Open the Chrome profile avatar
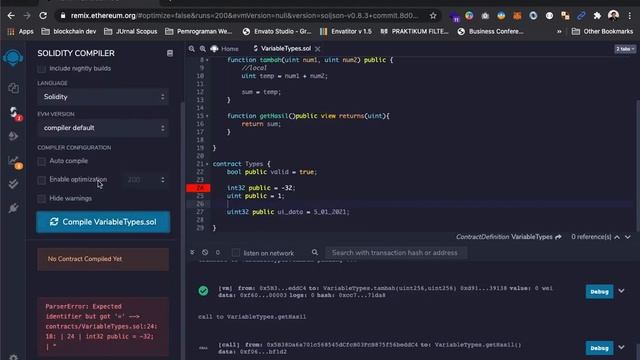The width and height of the screenshot is (640, 360). tap(613, 16)
